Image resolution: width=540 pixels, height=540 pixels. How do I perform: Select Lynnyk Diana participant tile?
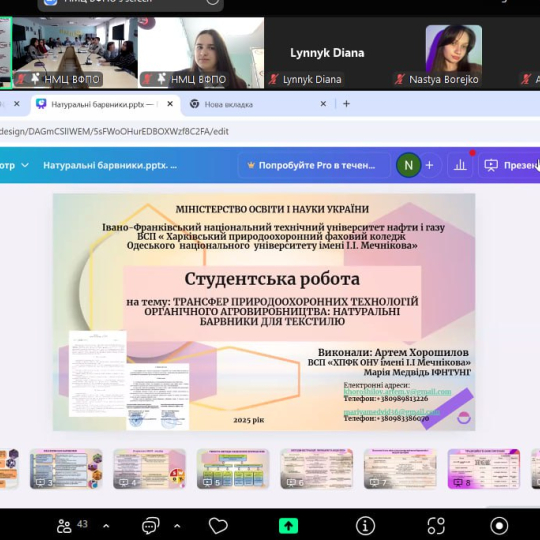[327, 53]
